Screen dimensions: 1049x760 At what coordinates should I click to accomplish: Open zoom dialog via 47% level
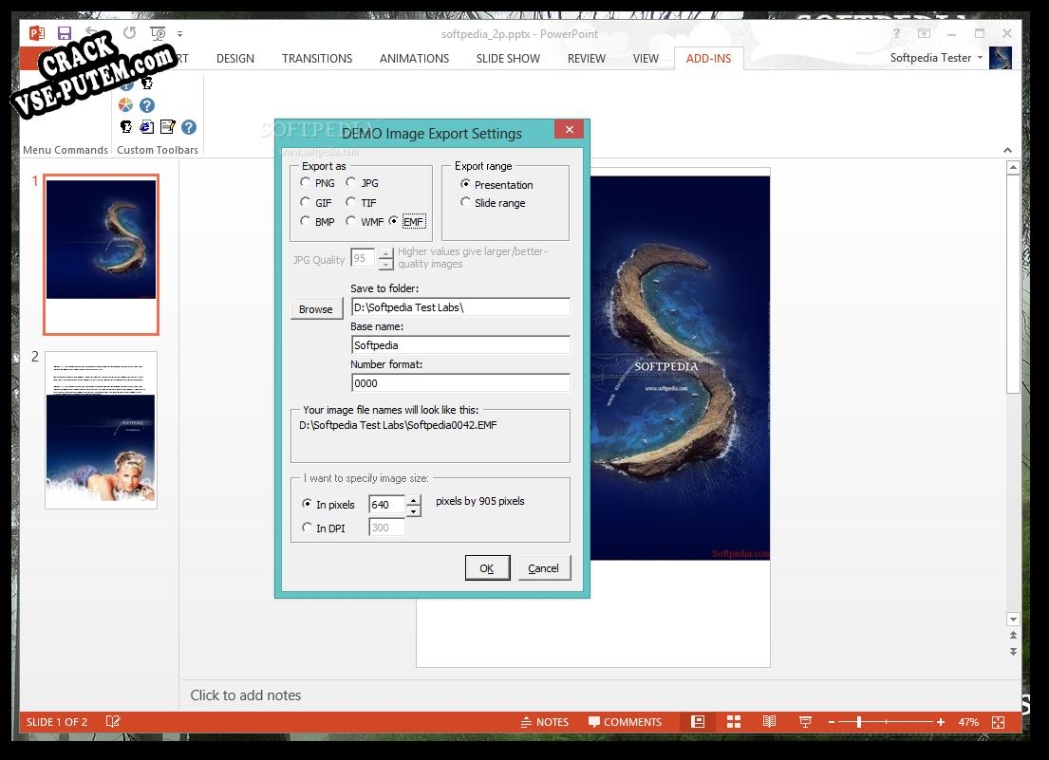click(x=968, y=723)
